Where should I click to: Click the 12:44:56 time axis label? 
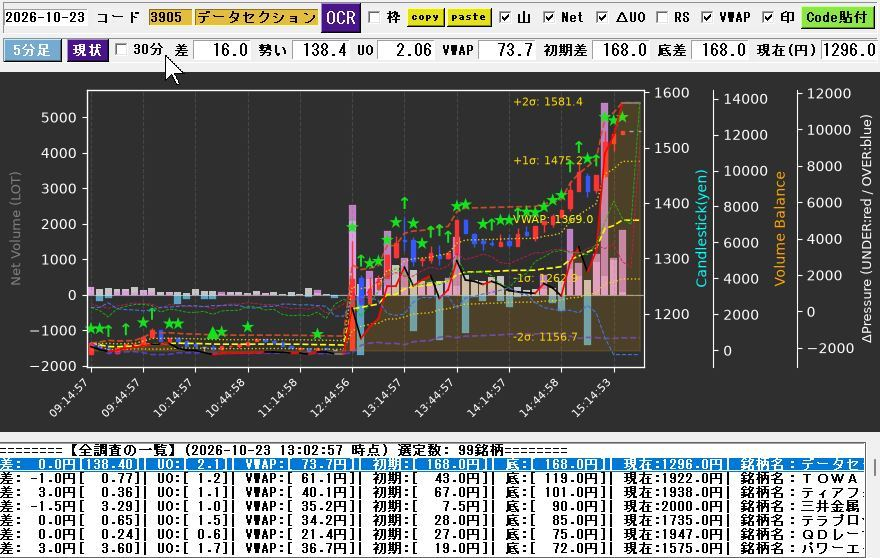(331, 397)
